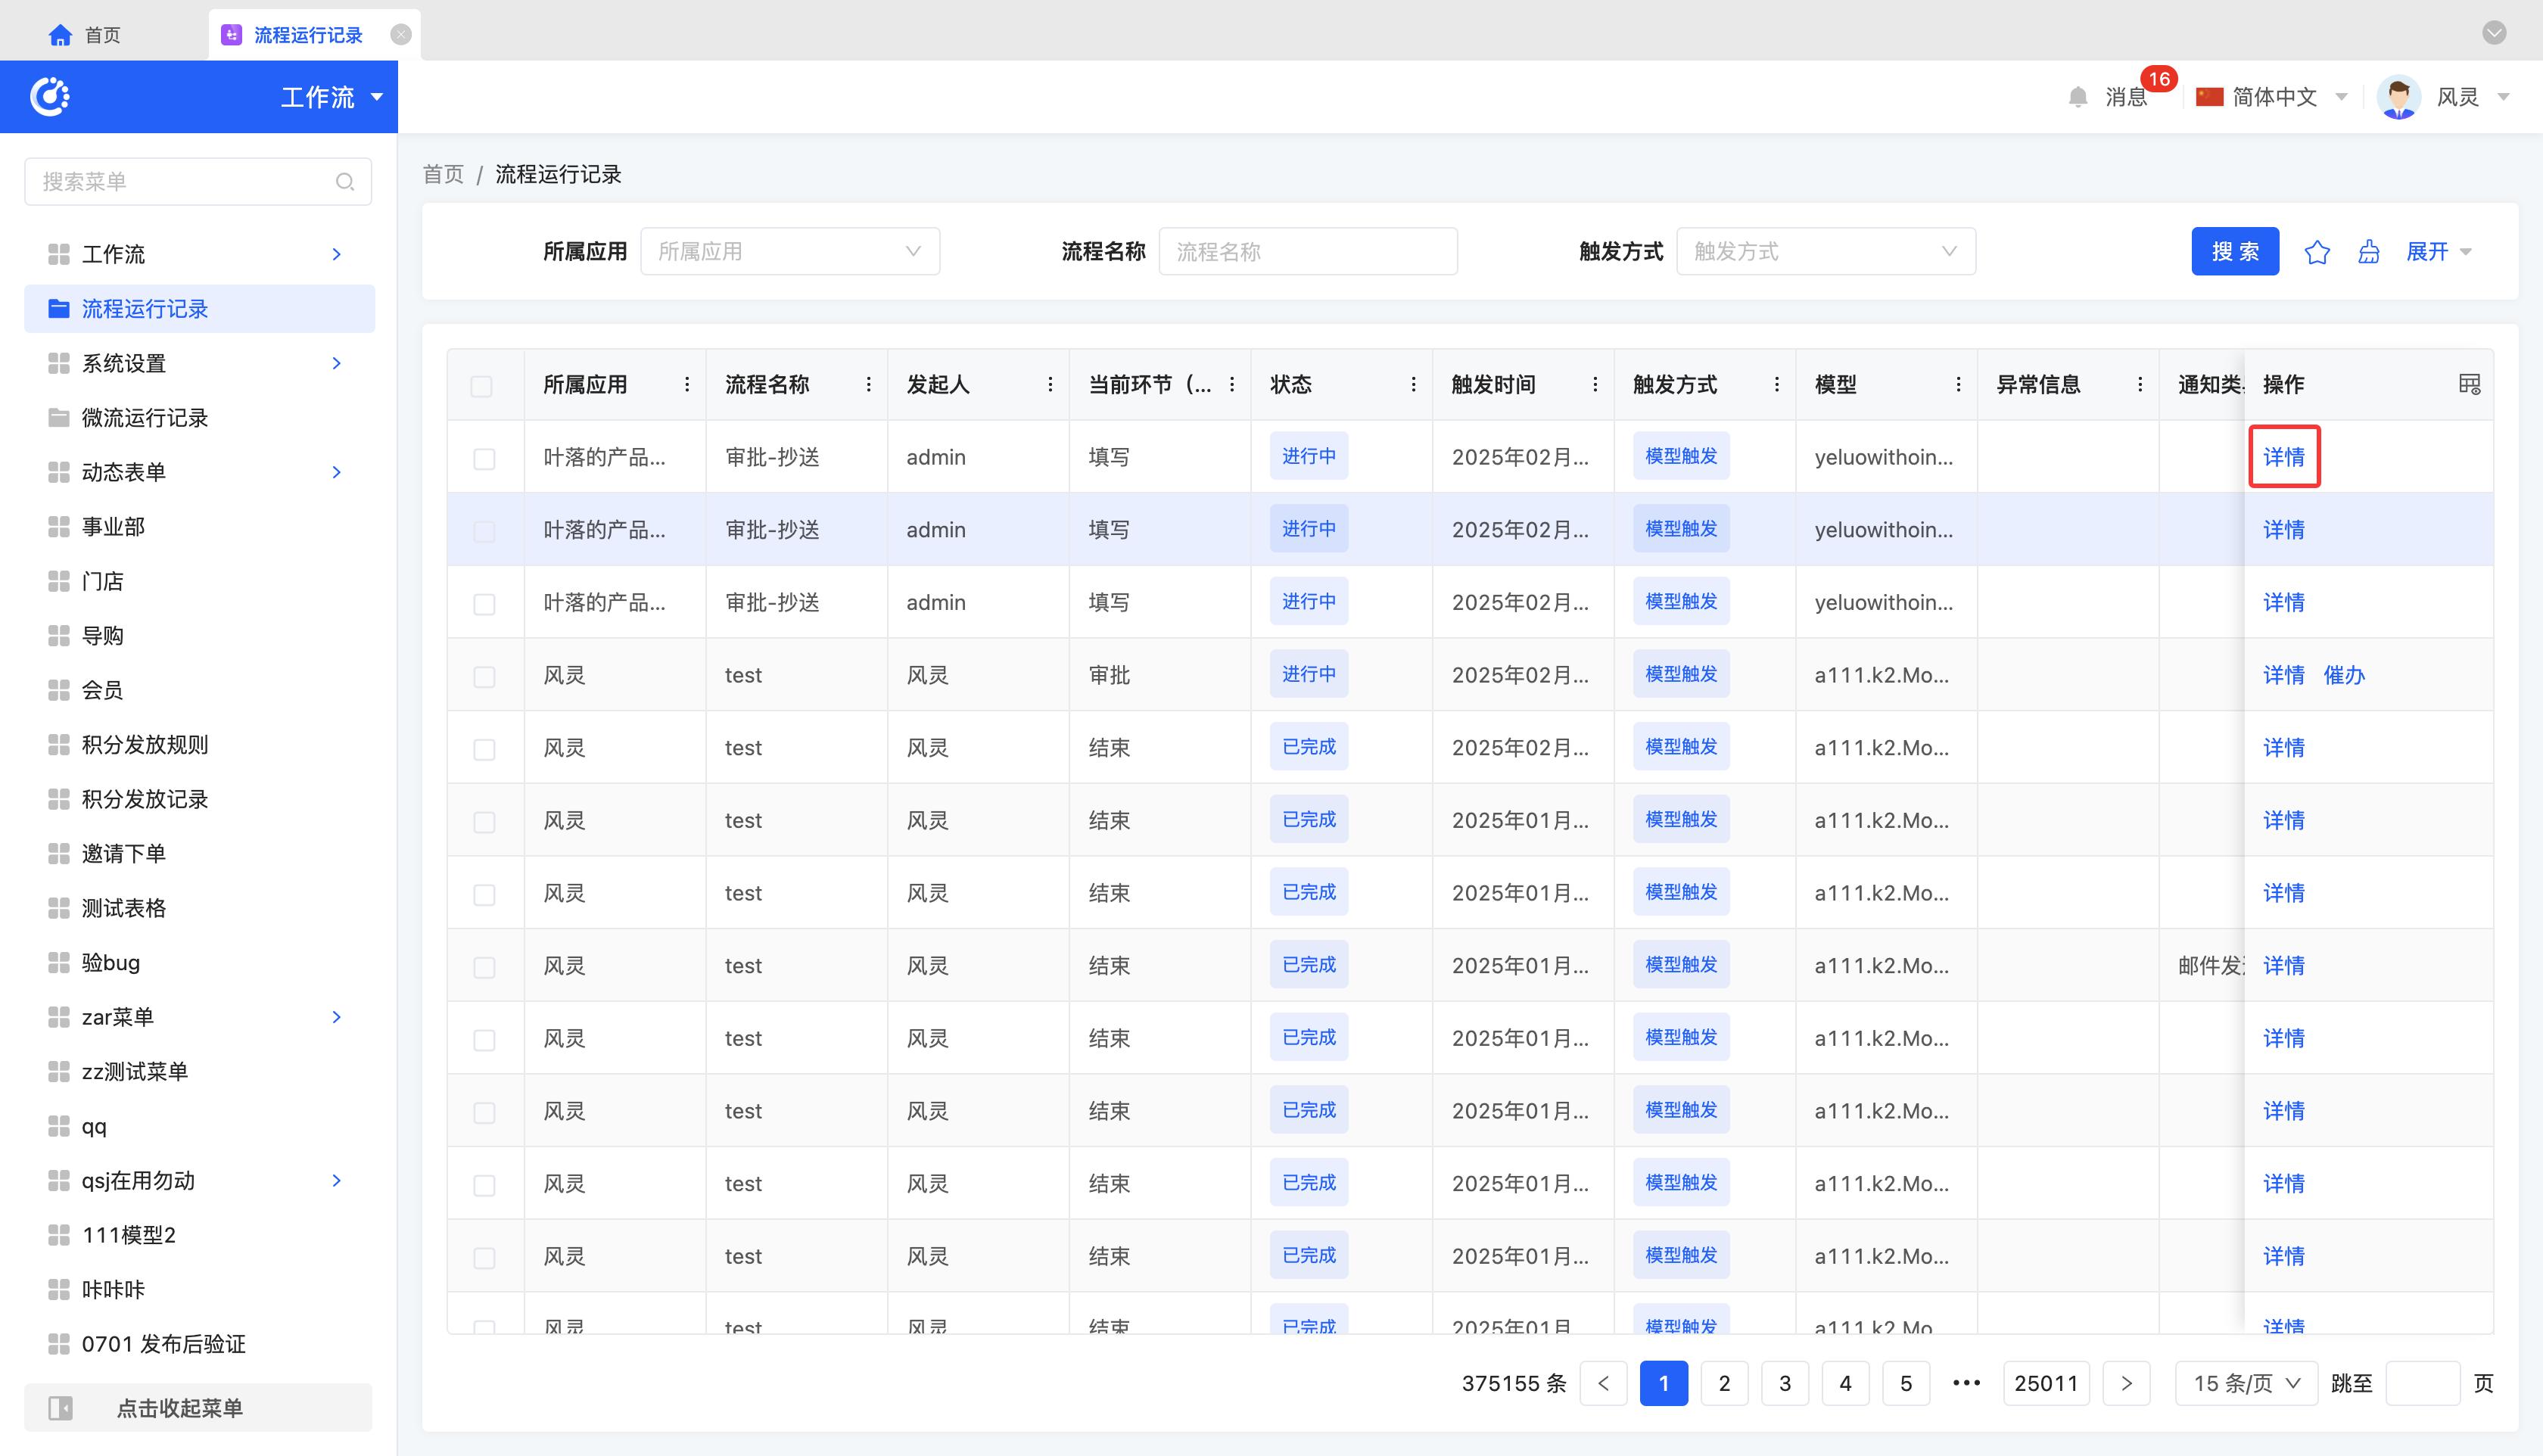The image size is (2543, 1456).
Task: Open the 触发方式 filter dropdown
Action: 1825,252
